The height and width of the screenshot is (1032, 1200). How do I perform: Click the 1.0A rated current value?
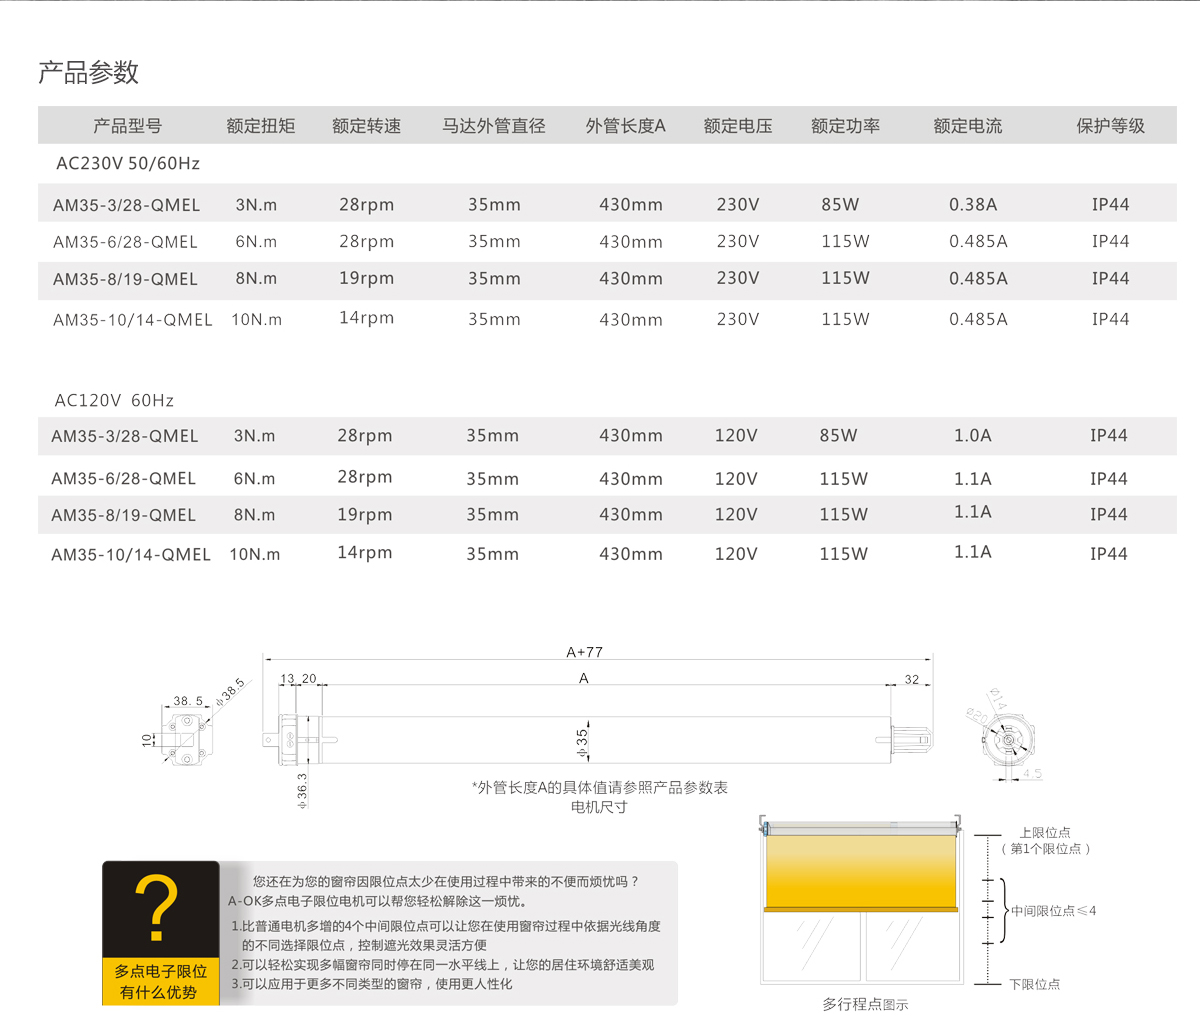point(972,435)
